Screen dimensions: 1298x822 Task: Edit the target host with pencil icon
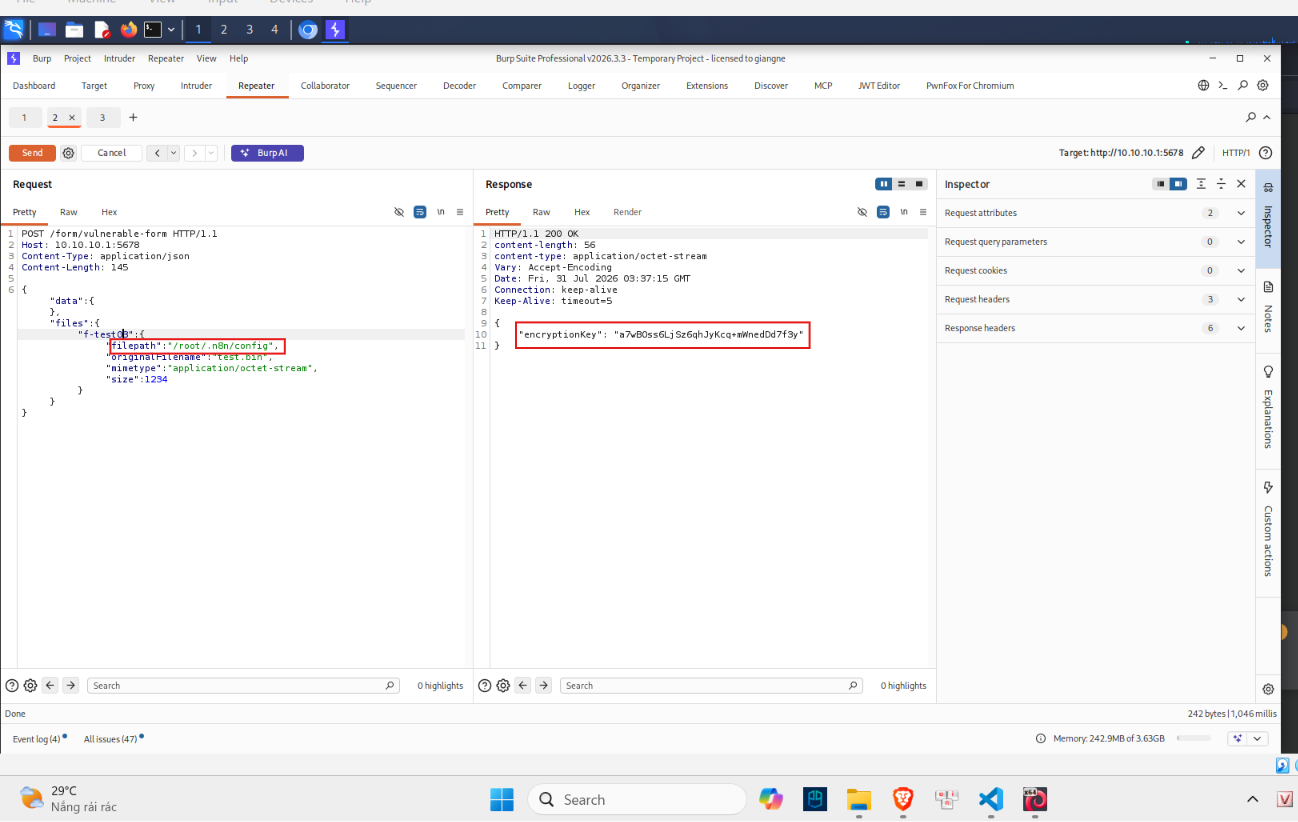(x=1198, y=153)
